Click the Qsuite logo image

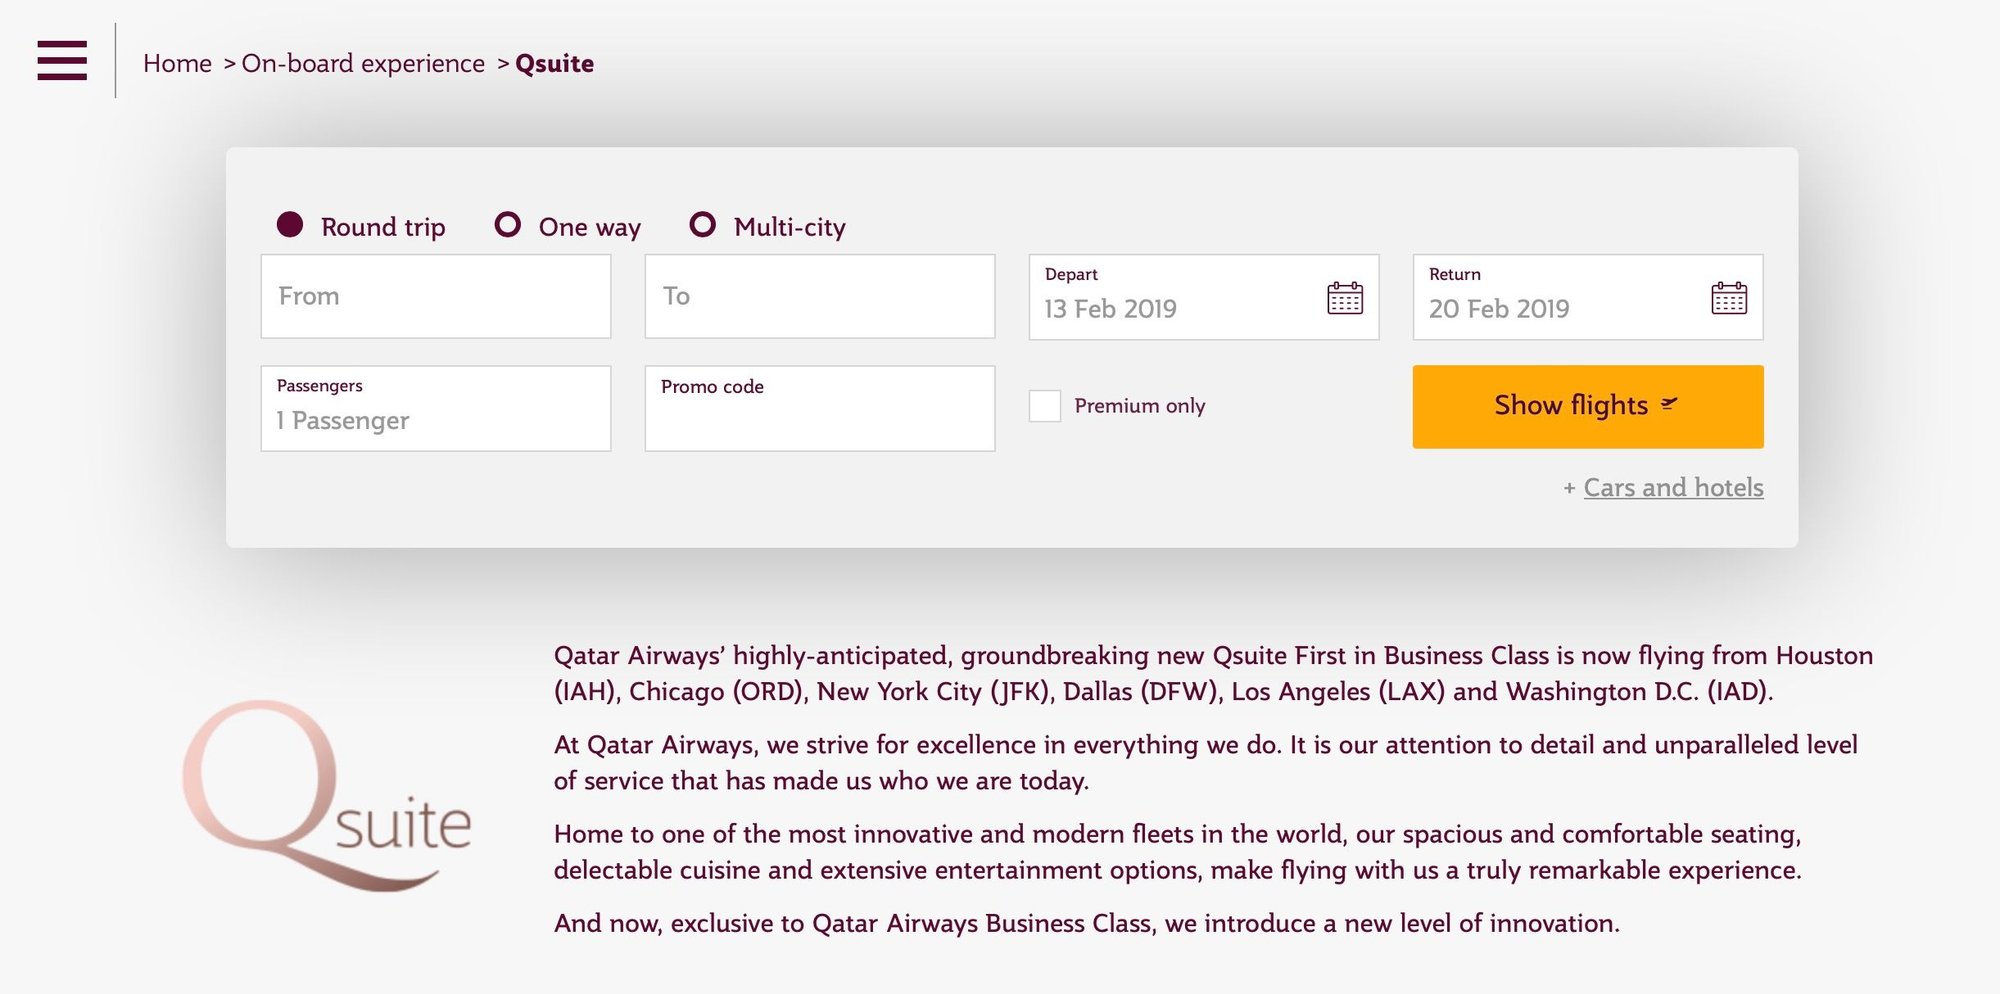(326, 795)
